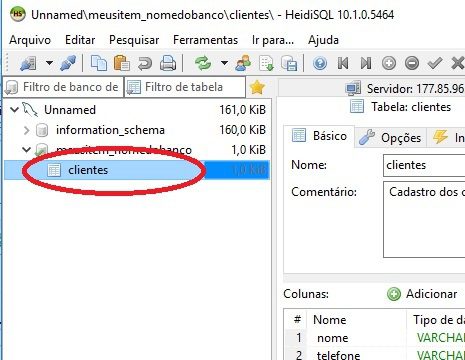Viewport: 465px width, 360px height.
Task: Select the telefone column row
Action: click(x=375, y=354)
